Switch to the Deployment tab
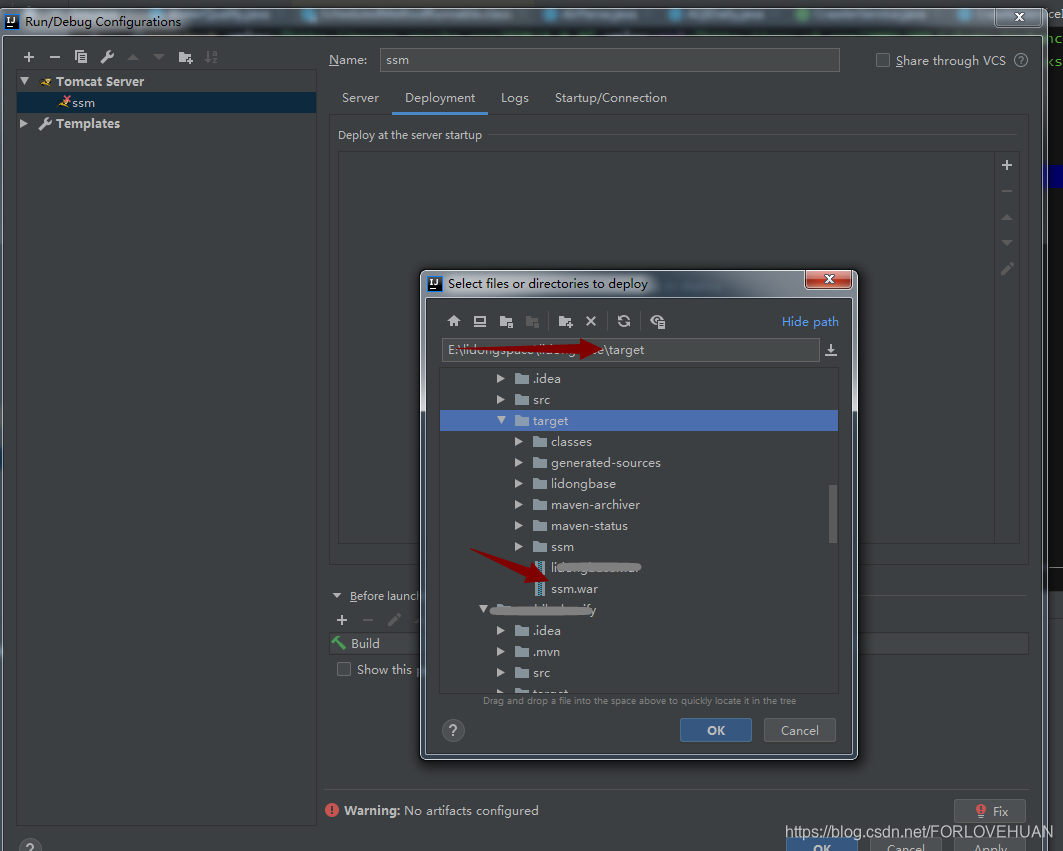The image size is (1063, 851). [x=440, y=98]
